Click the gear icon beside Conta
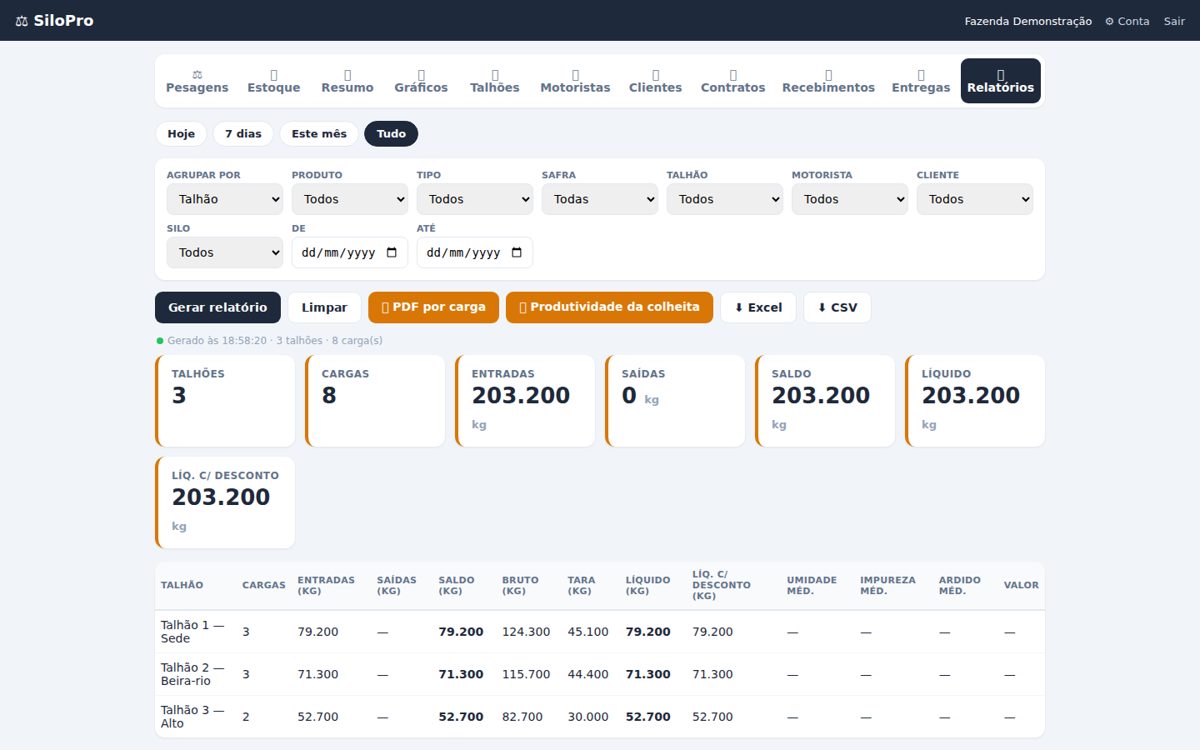 pos(1109,21)
